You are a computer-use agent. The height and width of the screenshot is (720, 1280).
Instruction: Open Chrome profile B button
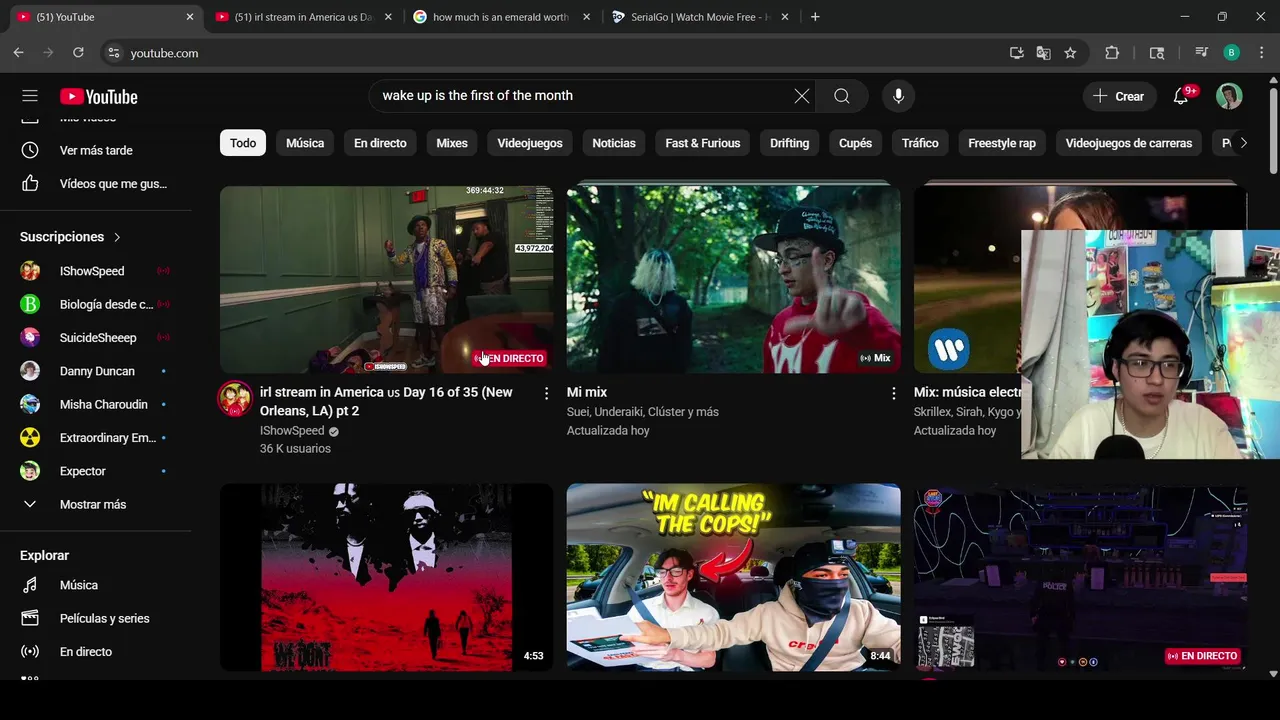[1231, 53]
